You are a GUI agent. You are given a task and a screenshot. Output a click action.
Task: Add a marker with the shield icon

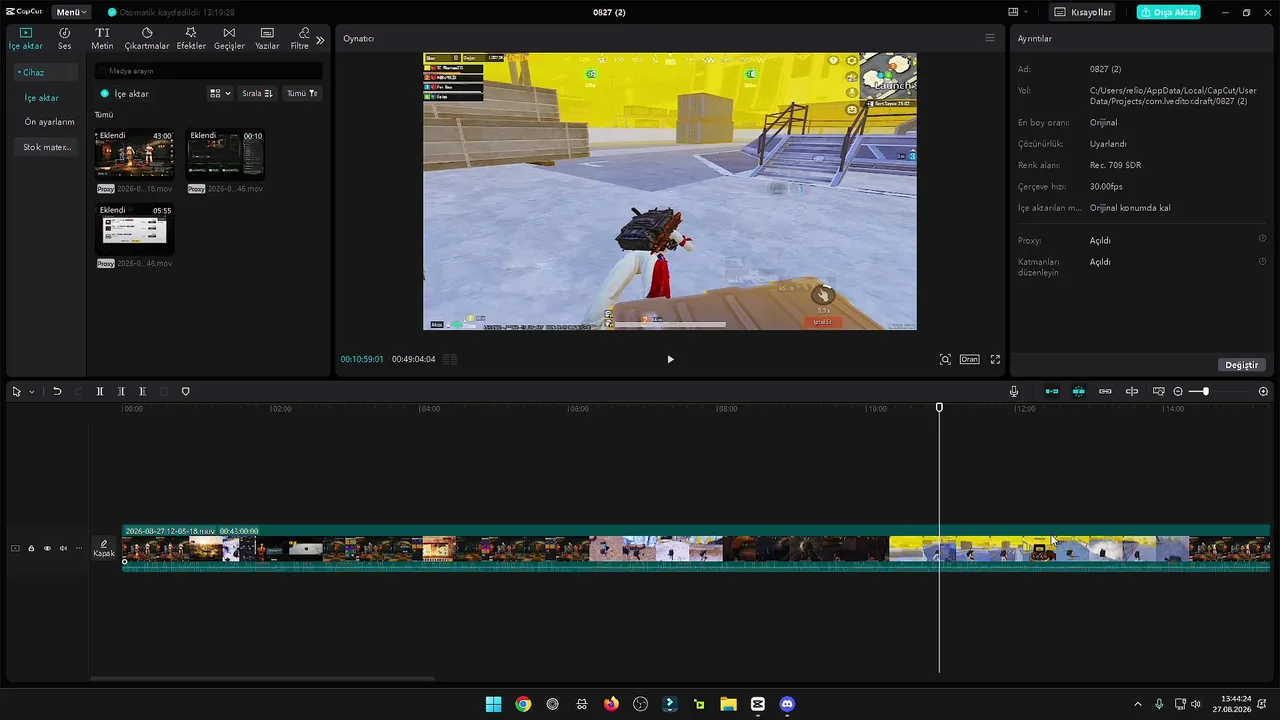pos(185,392)
